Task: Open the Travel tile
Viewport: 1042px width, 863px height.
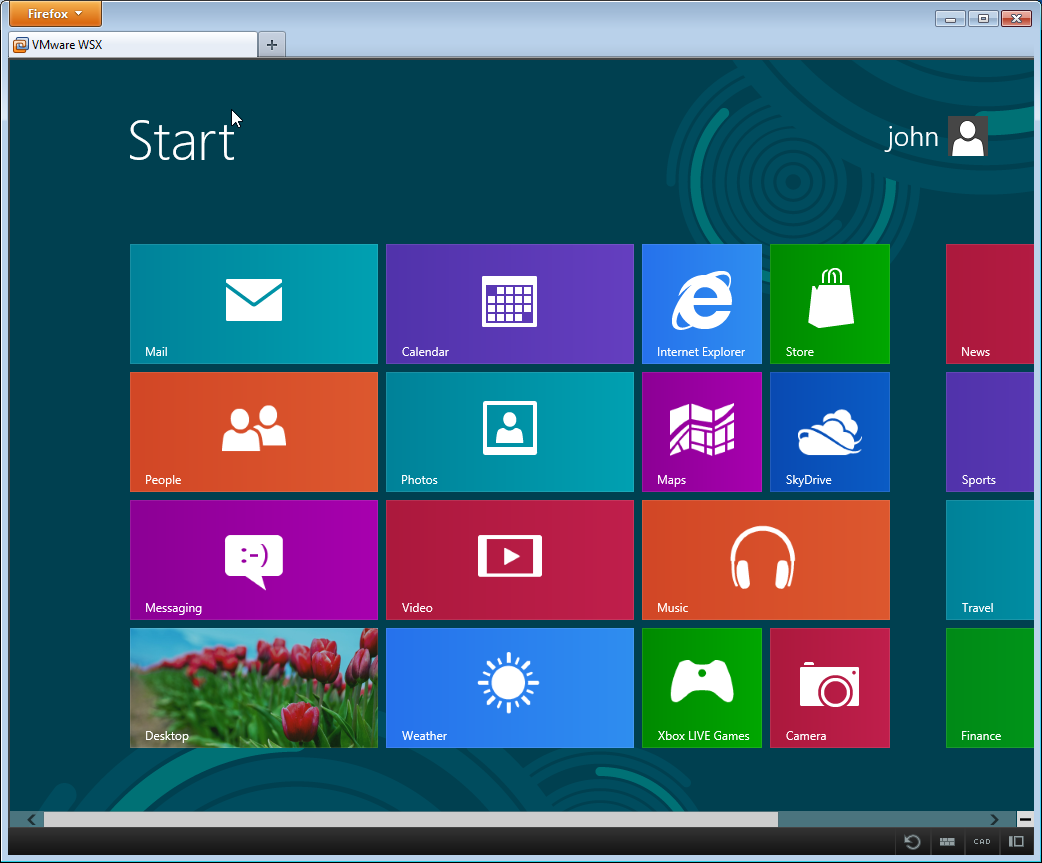Action: pyautogui.click(x=990, y=560)
